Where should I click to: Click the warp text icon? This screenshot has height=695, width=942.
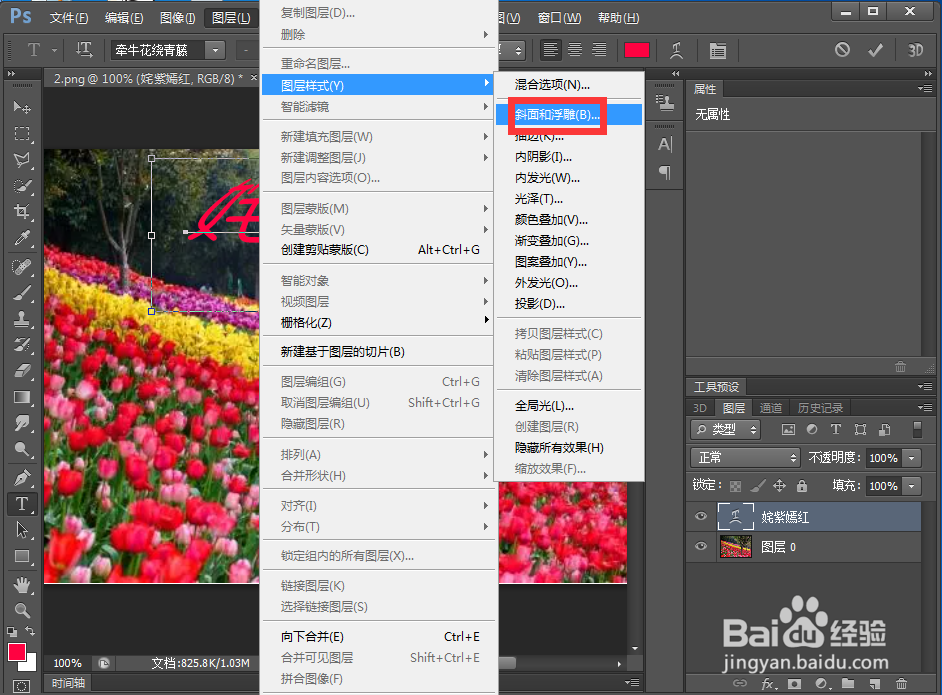coord(676,50)
